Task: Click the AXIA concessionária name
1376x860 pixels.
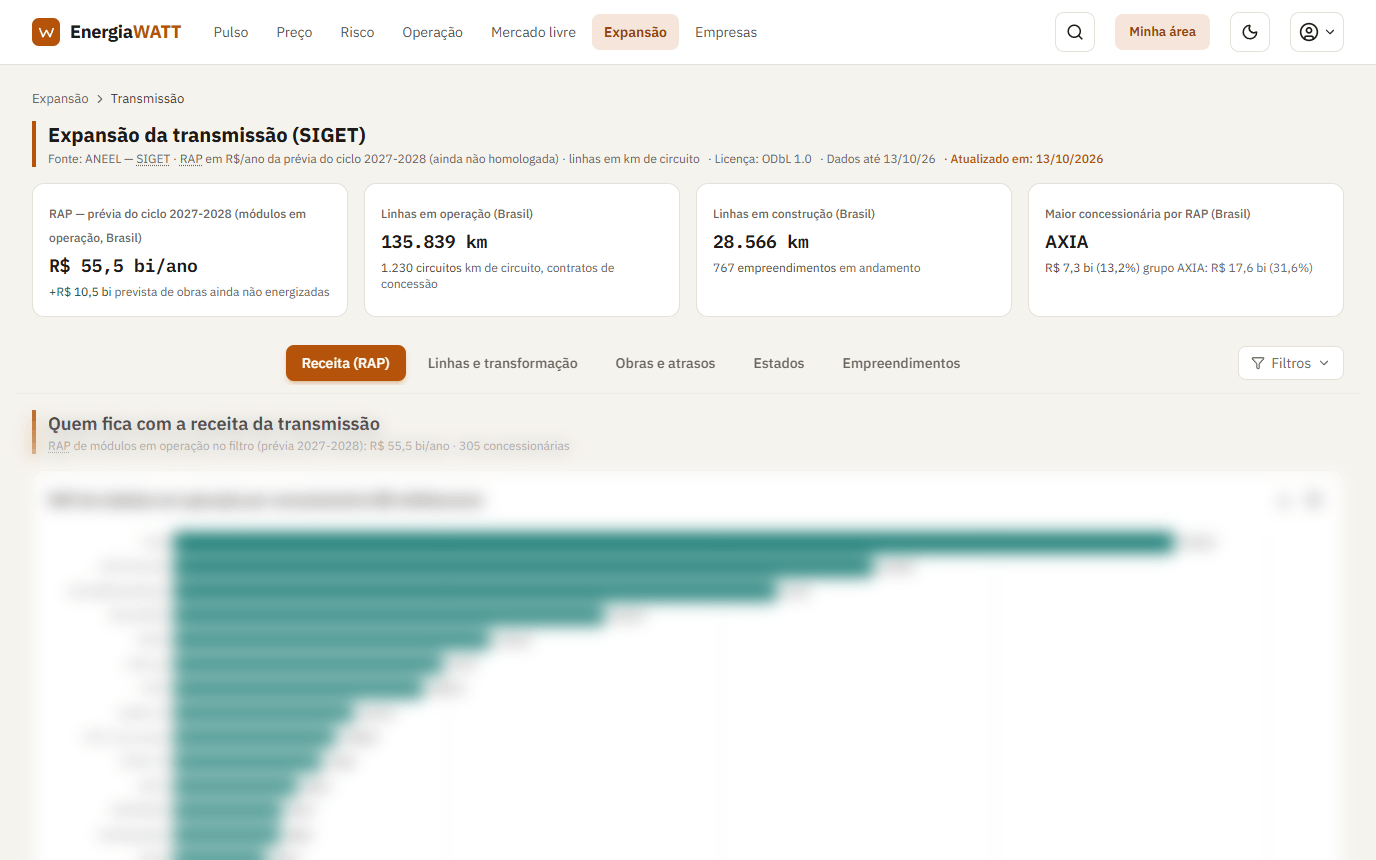Action: [1067, 242]
